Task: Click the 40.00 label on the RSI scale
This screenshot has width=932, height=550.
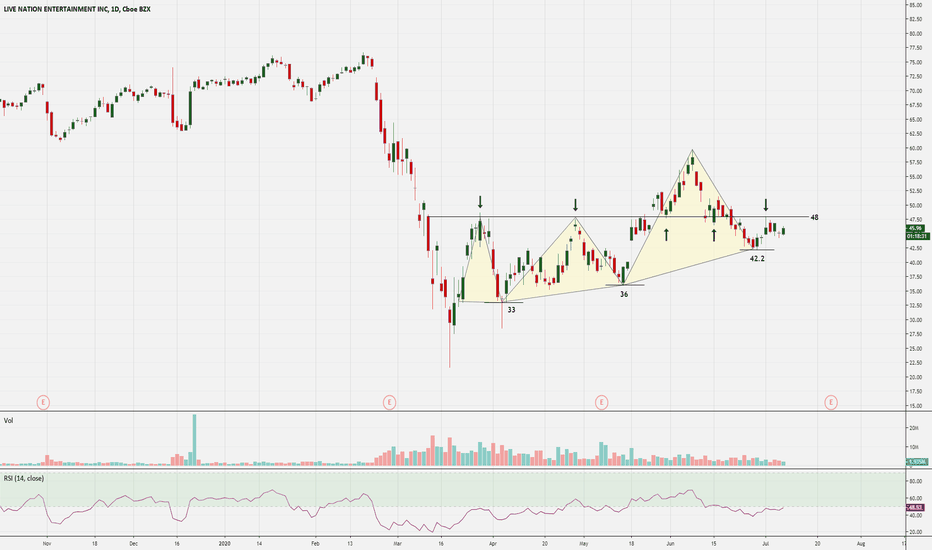Action: [915, 516]
